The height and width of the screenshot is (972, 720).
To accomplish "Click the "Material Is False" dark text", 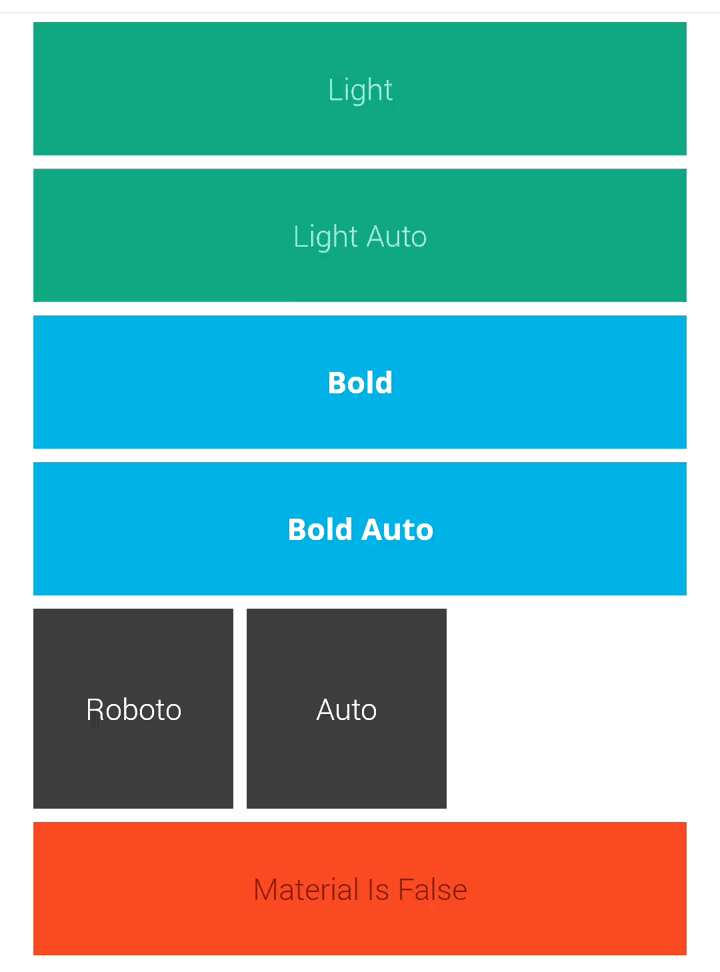I will (x=360, y=890).
